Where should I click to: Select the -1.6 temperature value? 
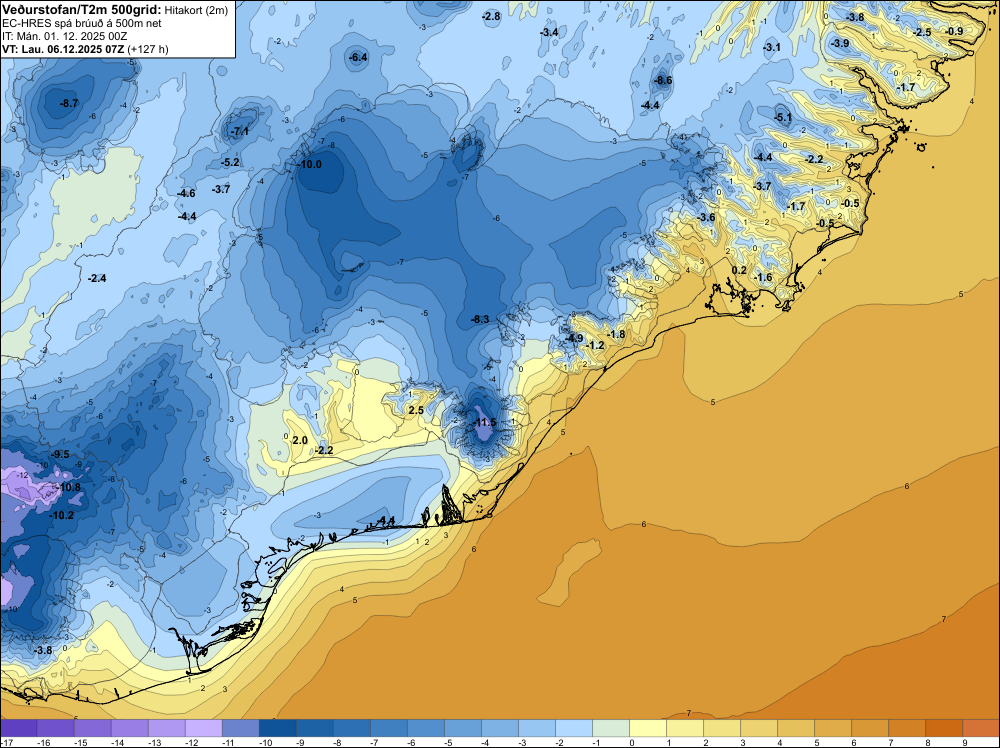coord(763,277)
